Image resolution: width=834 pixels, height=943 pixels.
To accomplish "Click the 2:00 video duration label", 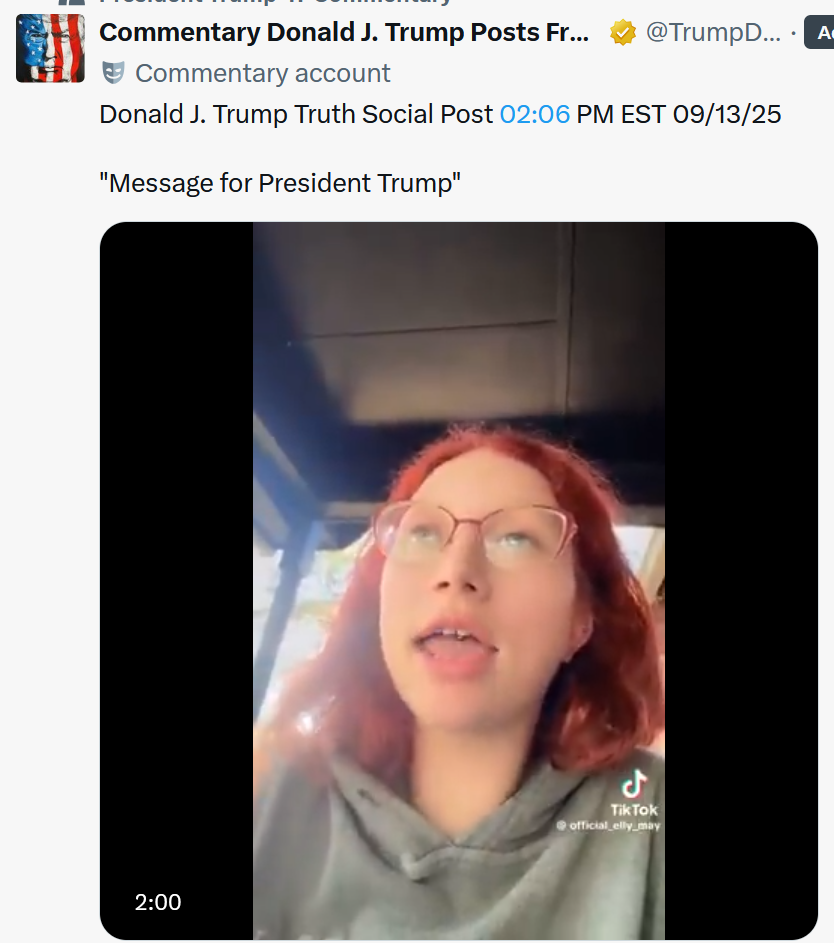I will click(x=158, y=902).
